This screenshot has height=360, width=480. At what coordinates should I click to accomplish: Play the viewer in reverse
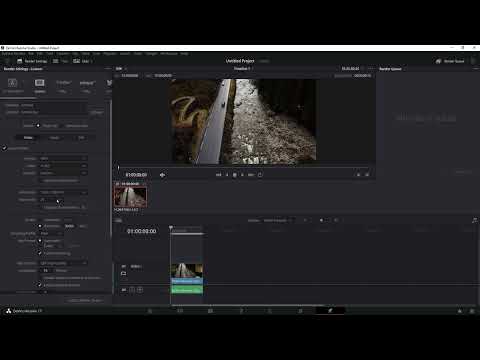click(227, 175)
